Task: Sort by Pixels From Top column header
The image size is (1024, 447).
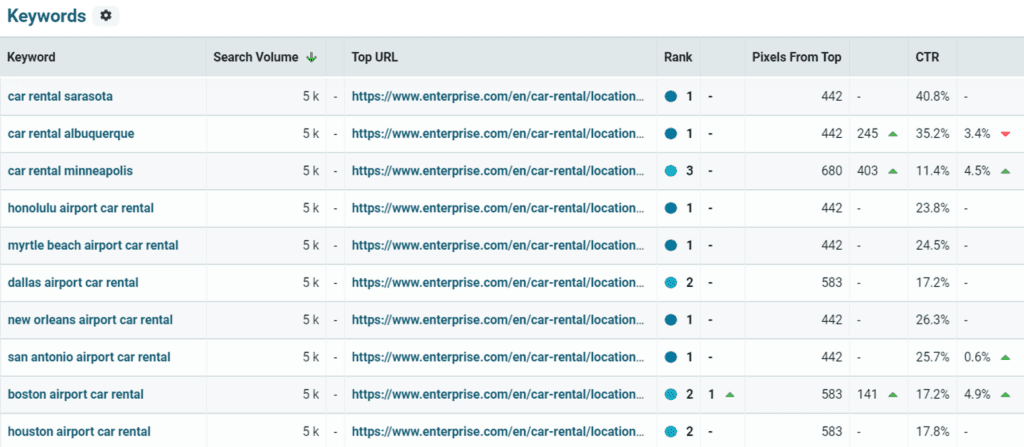Action: [x=796, y=57]
